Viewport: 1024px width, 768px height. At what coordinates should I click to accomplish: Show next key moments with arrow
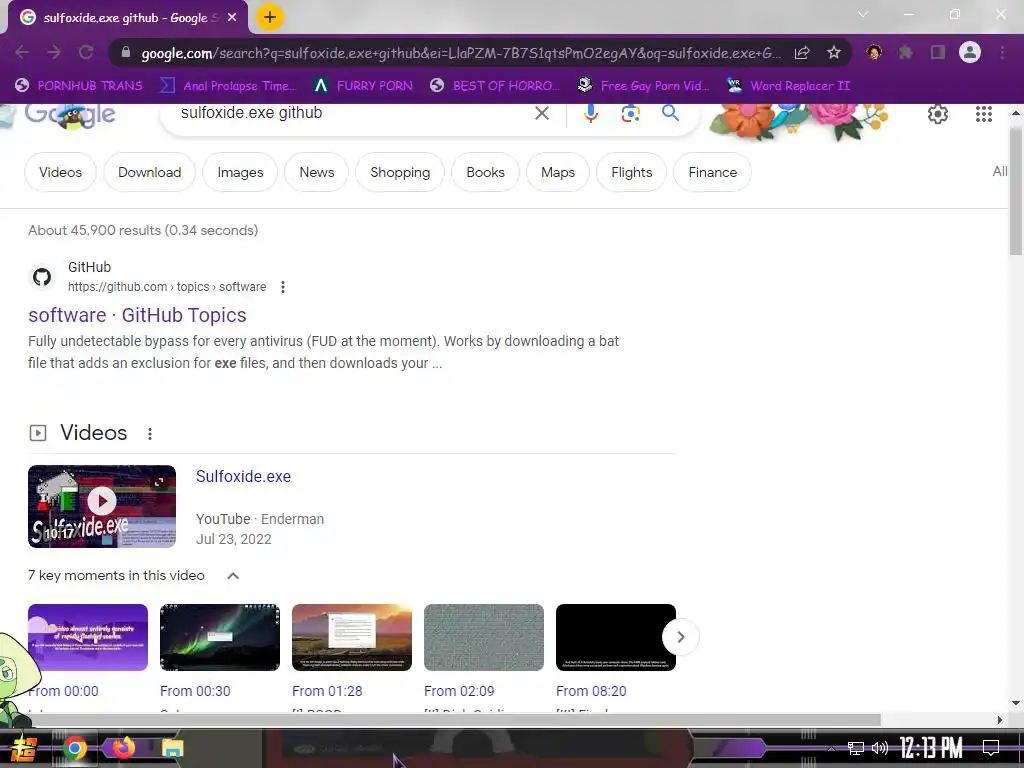pos(680,637)
